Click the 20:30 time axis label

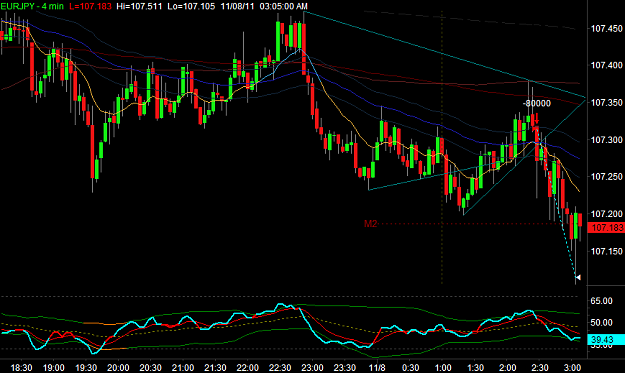[150, 367]
